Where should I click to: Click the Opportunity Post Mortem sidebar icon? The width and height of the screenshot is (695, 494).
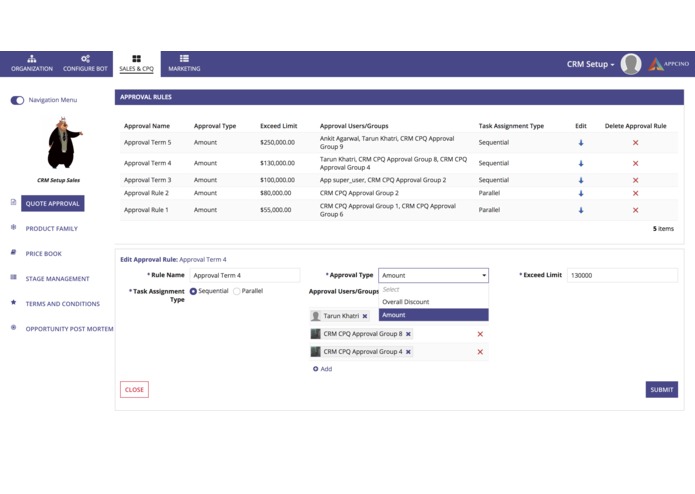tap(13, 327)
